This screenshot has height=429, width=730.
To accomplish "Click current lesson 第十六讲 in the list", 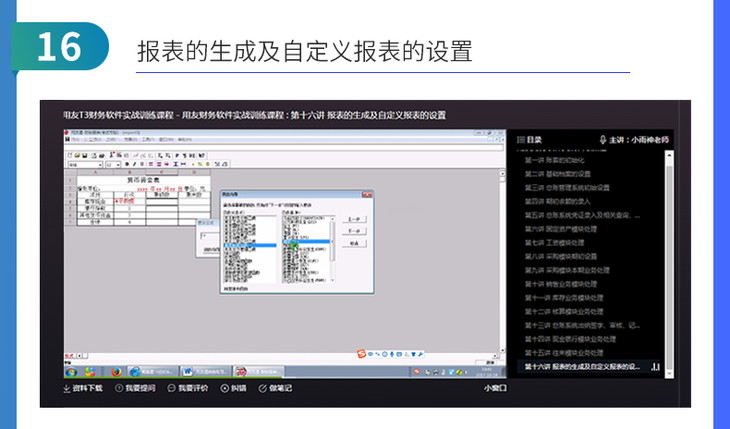I will [582, 367].
